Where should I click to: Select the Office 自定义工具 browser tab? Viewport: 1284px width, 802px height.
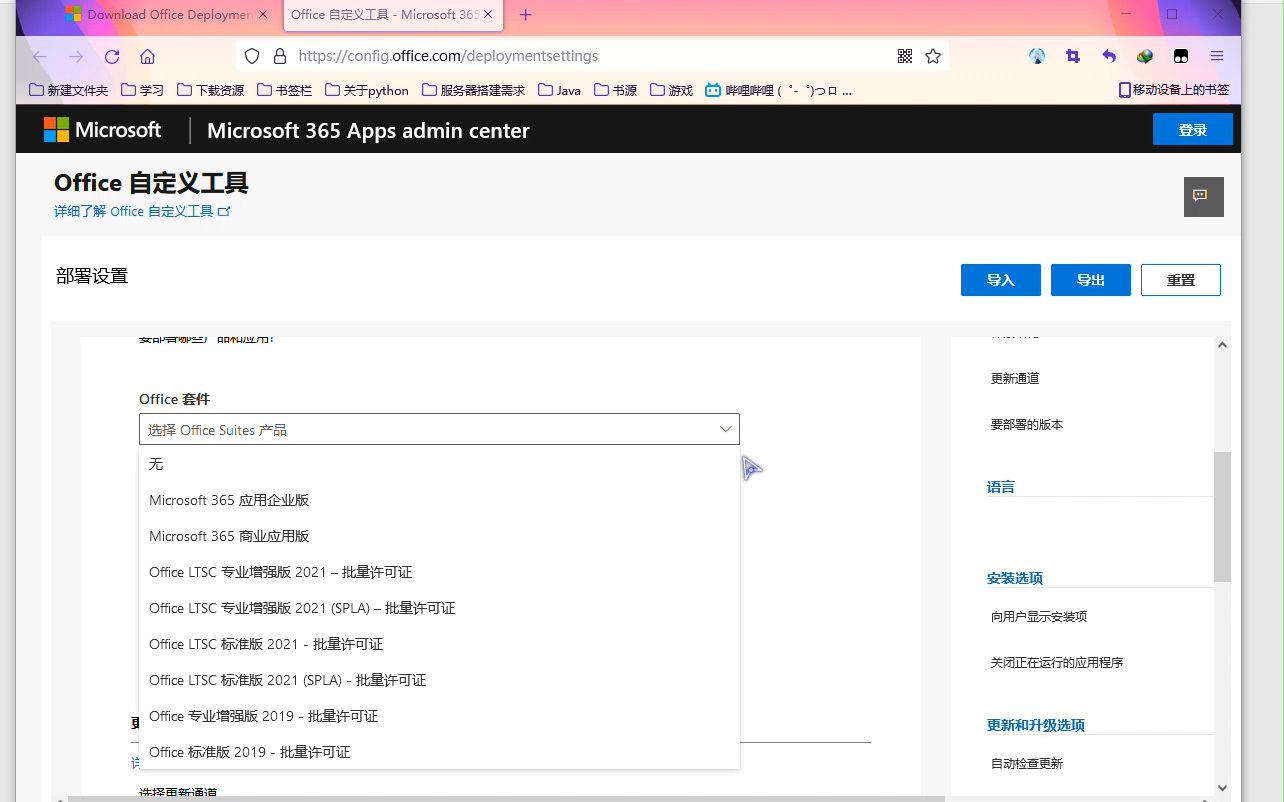[x=392, y=14]
